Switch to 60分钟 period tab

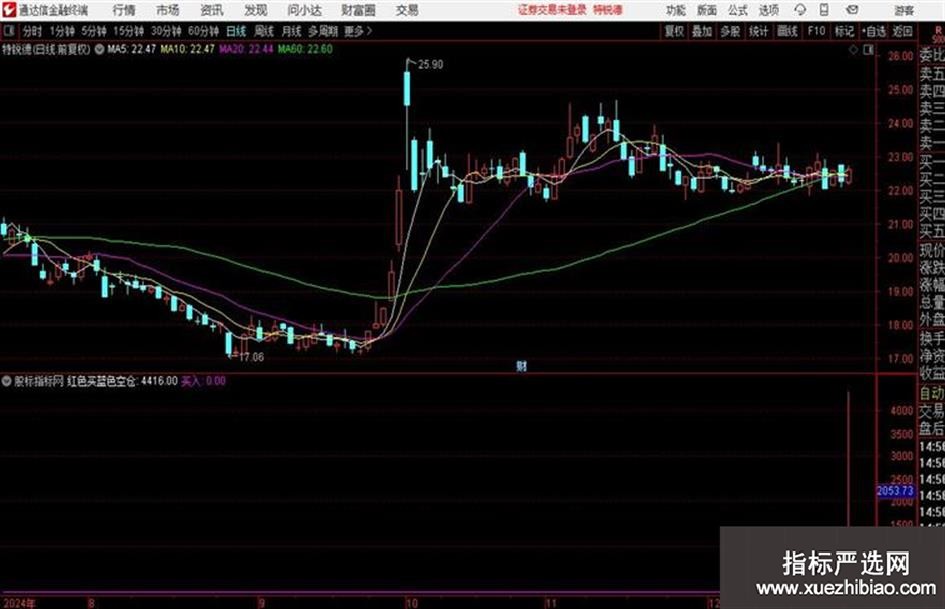point(203,31)
